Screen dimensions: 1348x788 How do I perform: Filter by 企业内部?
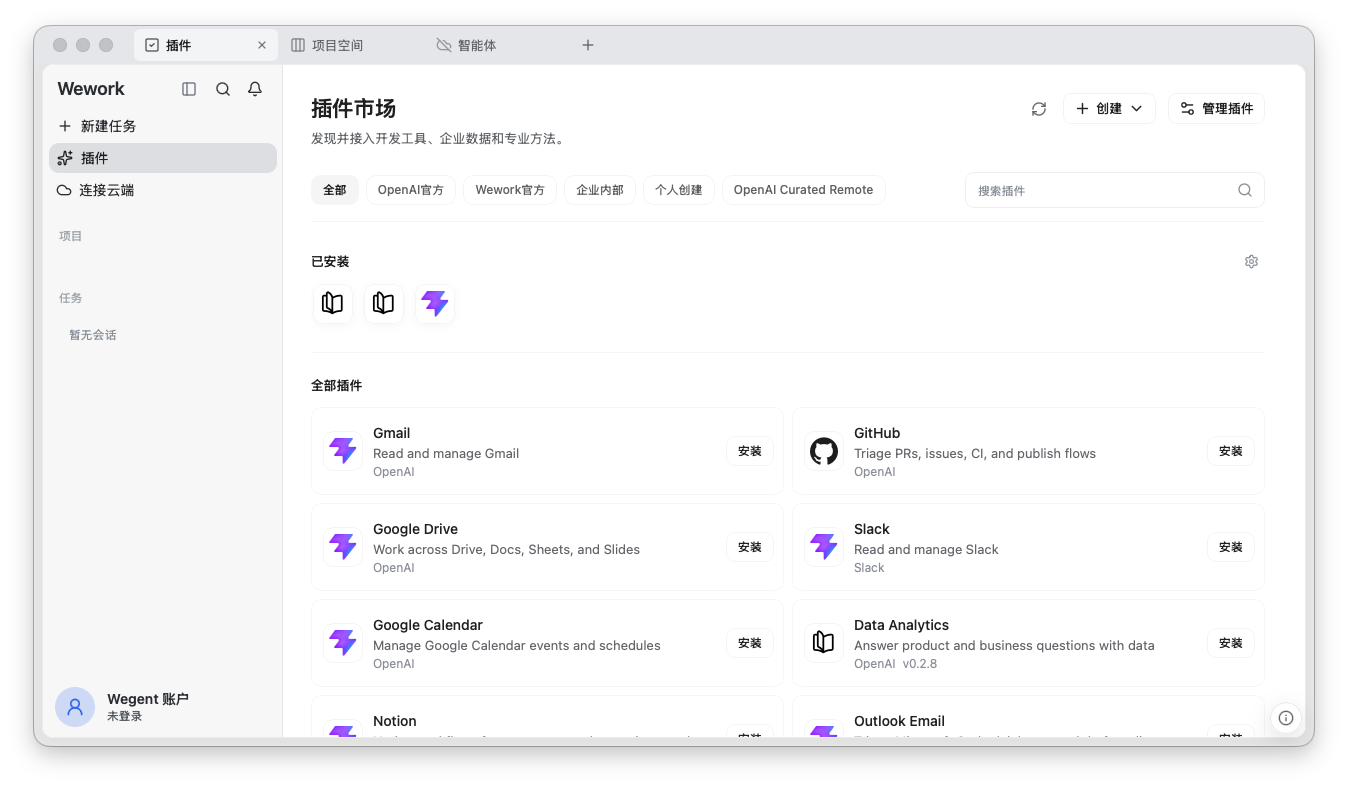point(600,190)
